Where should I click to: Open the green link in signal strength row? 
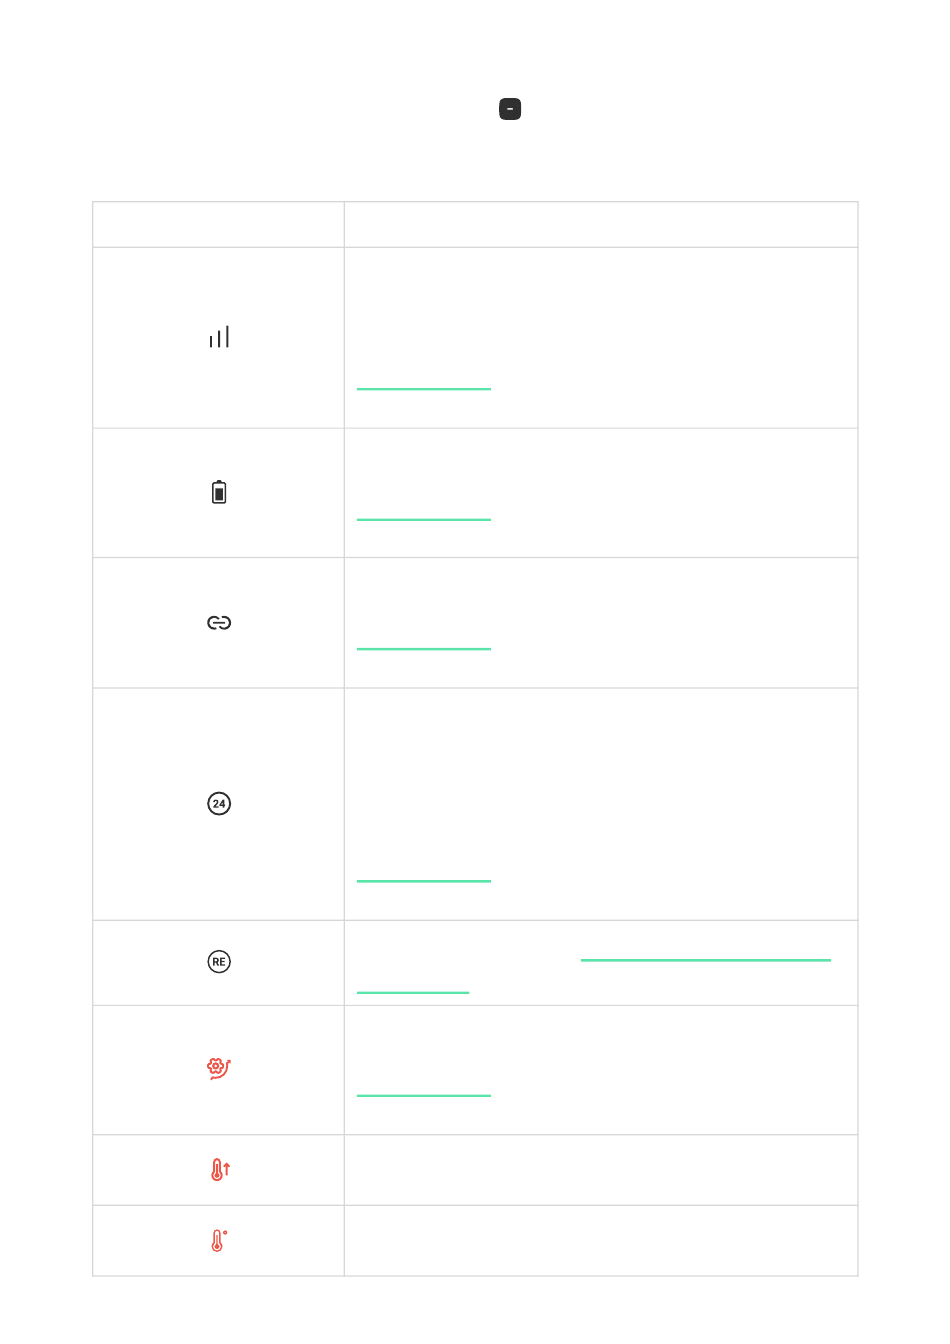(423, 388)
